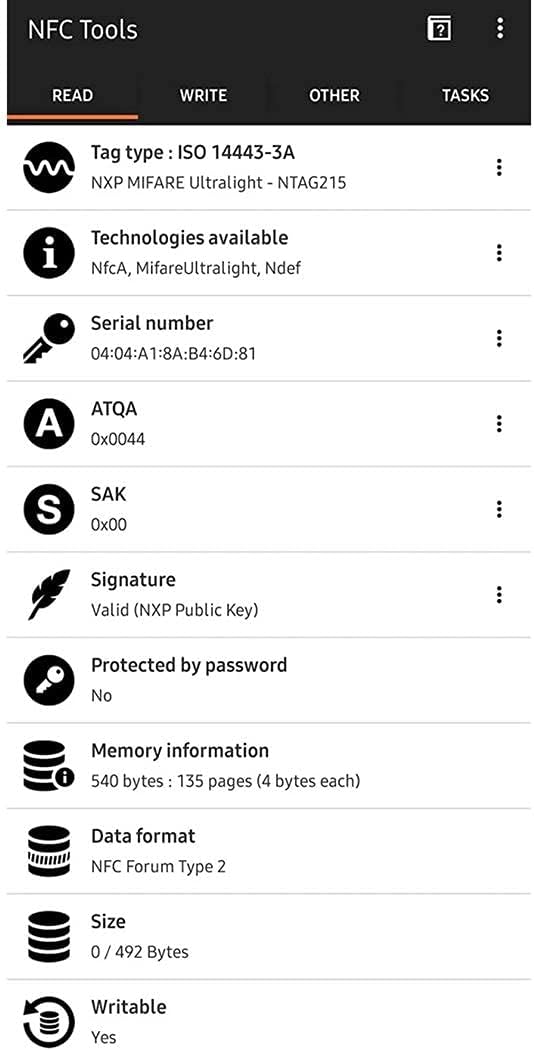
Task: Switch to the TASKS tab
Action: pyautogui.click(x=465, y=96)
